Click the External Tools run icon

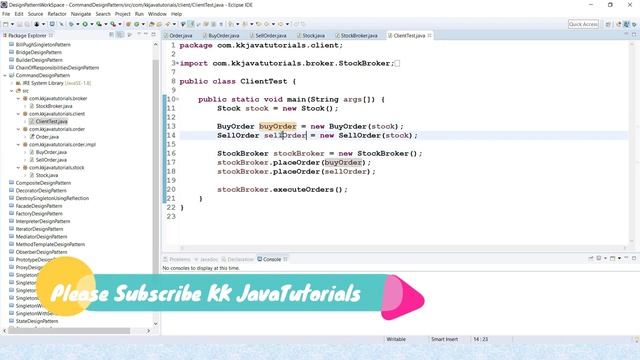pos(113,24)
